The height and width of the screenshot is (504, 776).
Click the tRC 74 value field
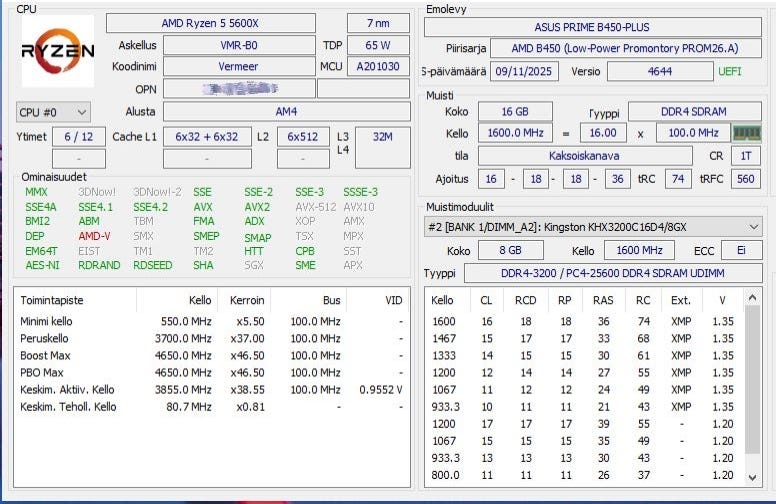pyautogui.click(x=679, y=179)
